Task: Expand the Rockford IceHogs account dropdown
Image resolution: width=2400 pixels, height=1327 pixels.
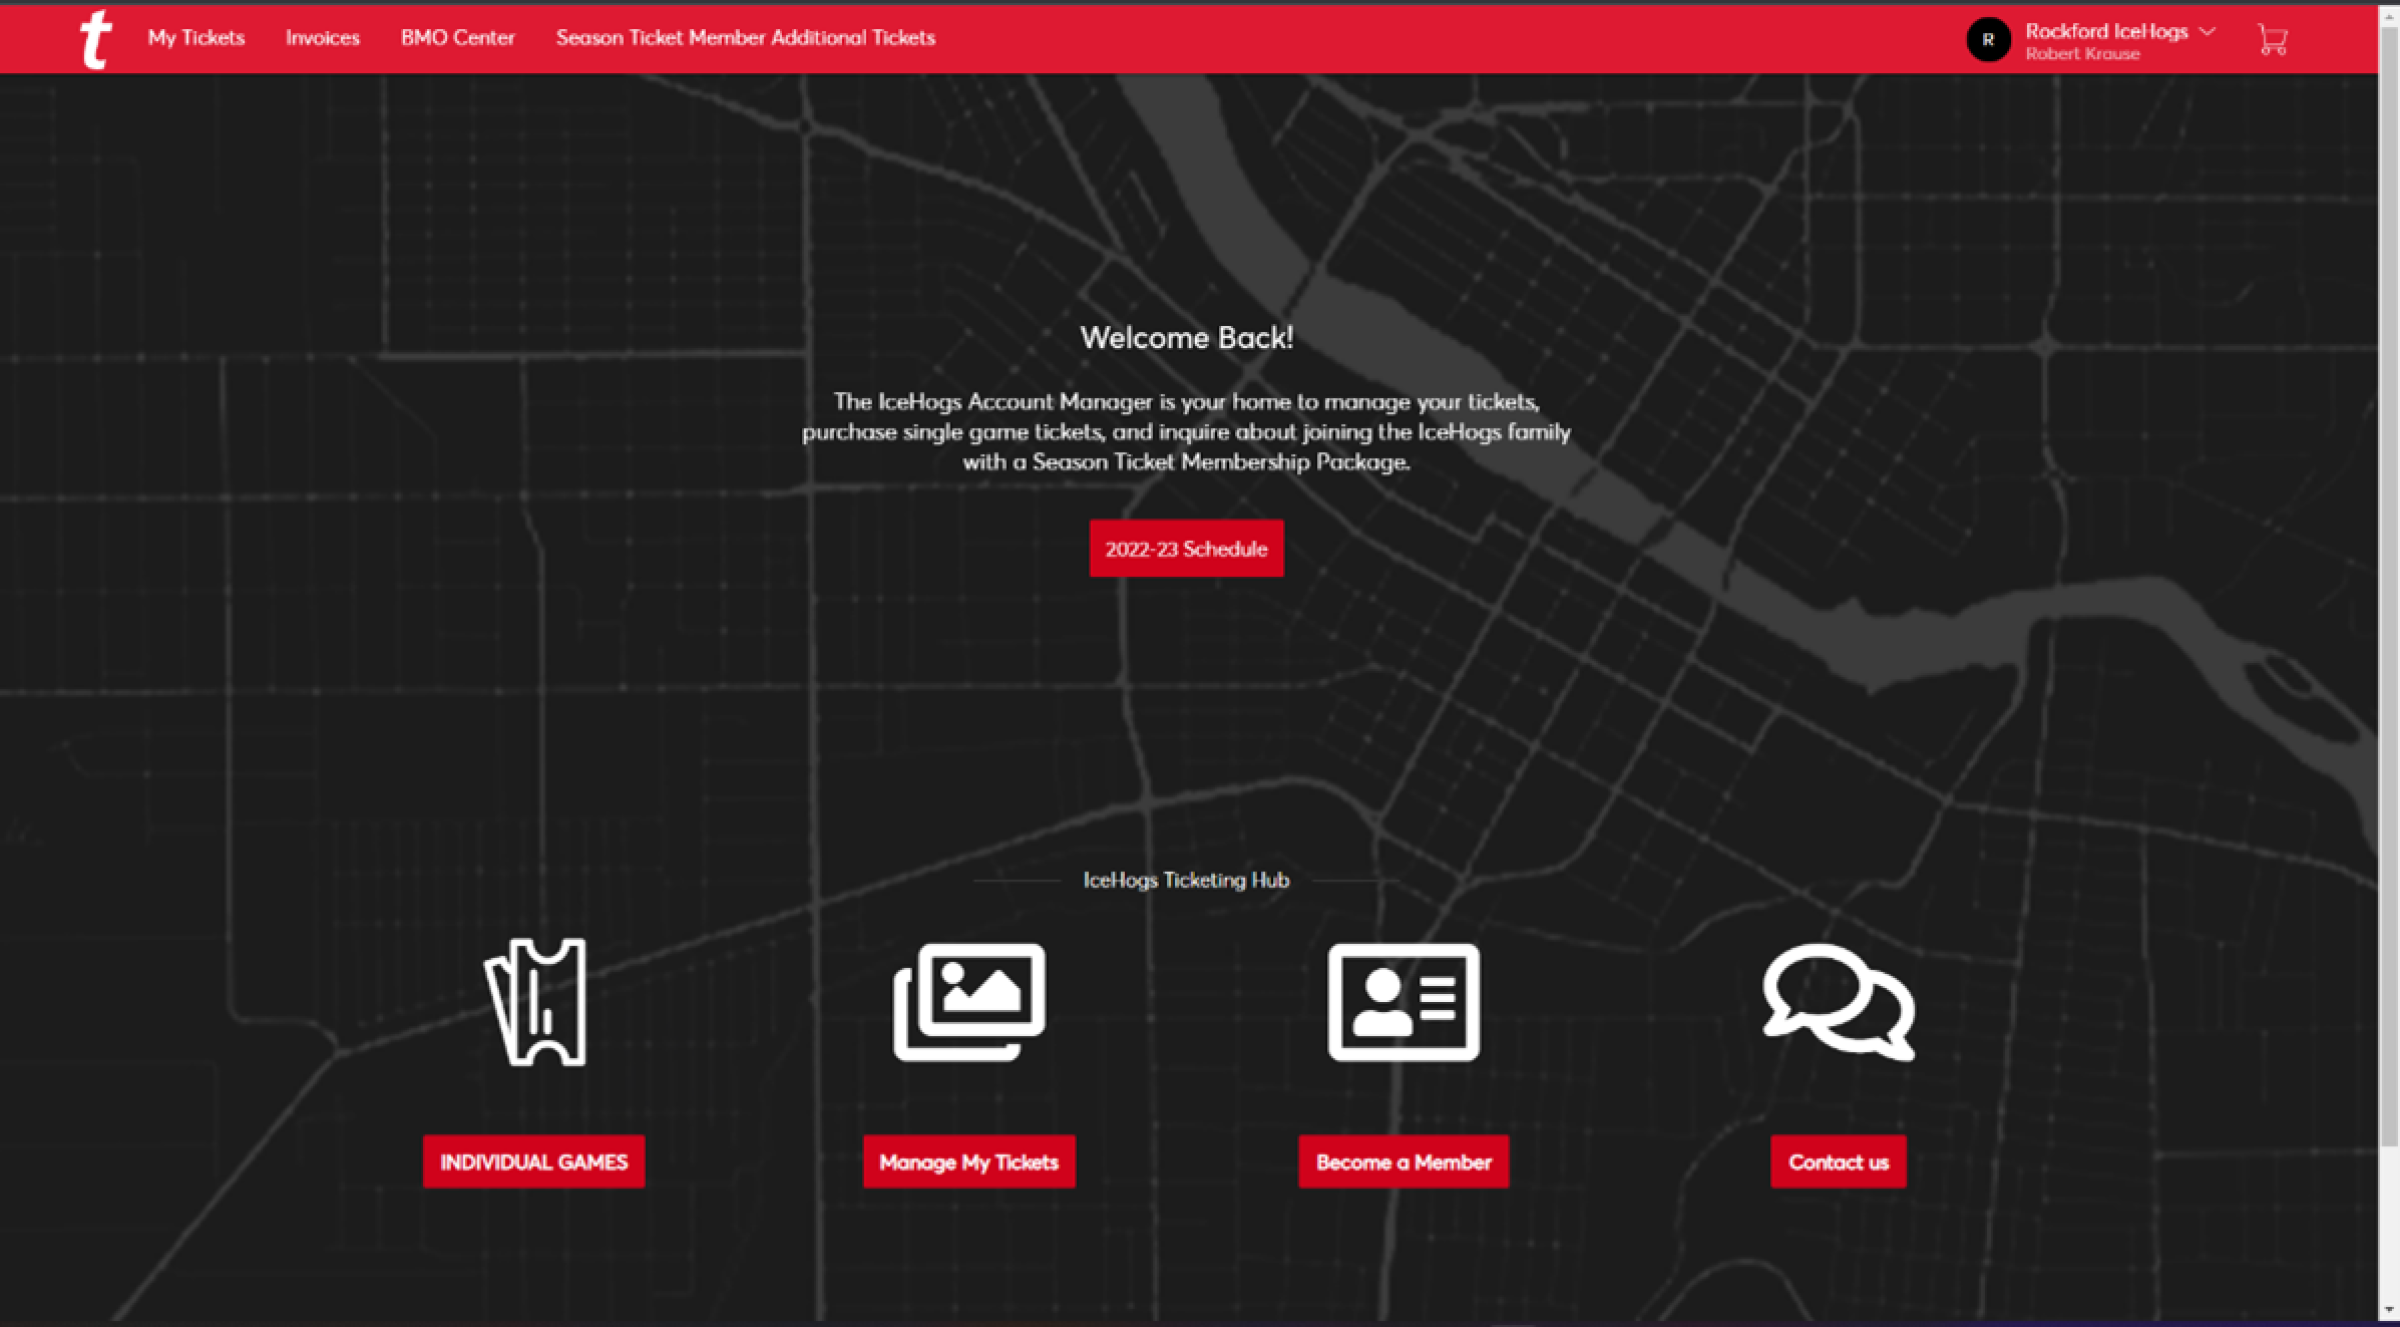Action: pyautogui.click(x=2207, y=32)
